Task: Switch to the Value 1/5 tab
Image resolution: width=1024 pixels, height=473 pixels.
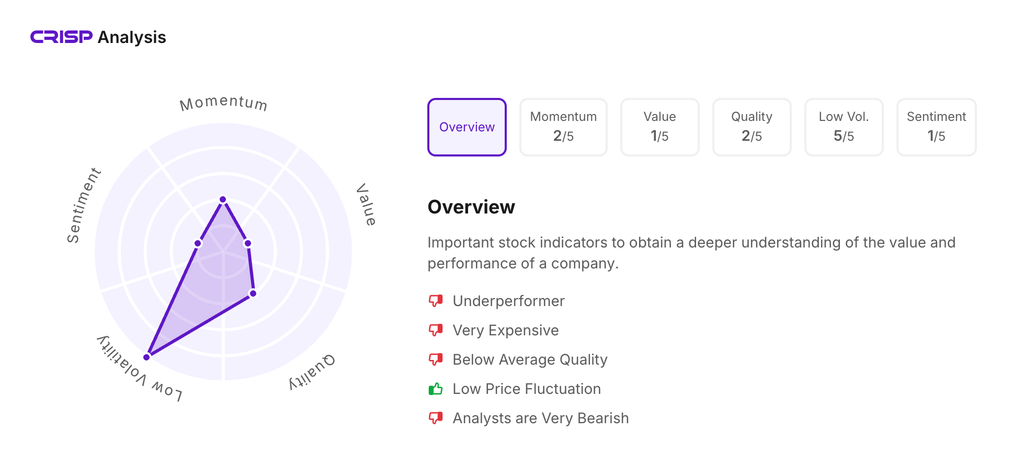Action: click(659, 127)
